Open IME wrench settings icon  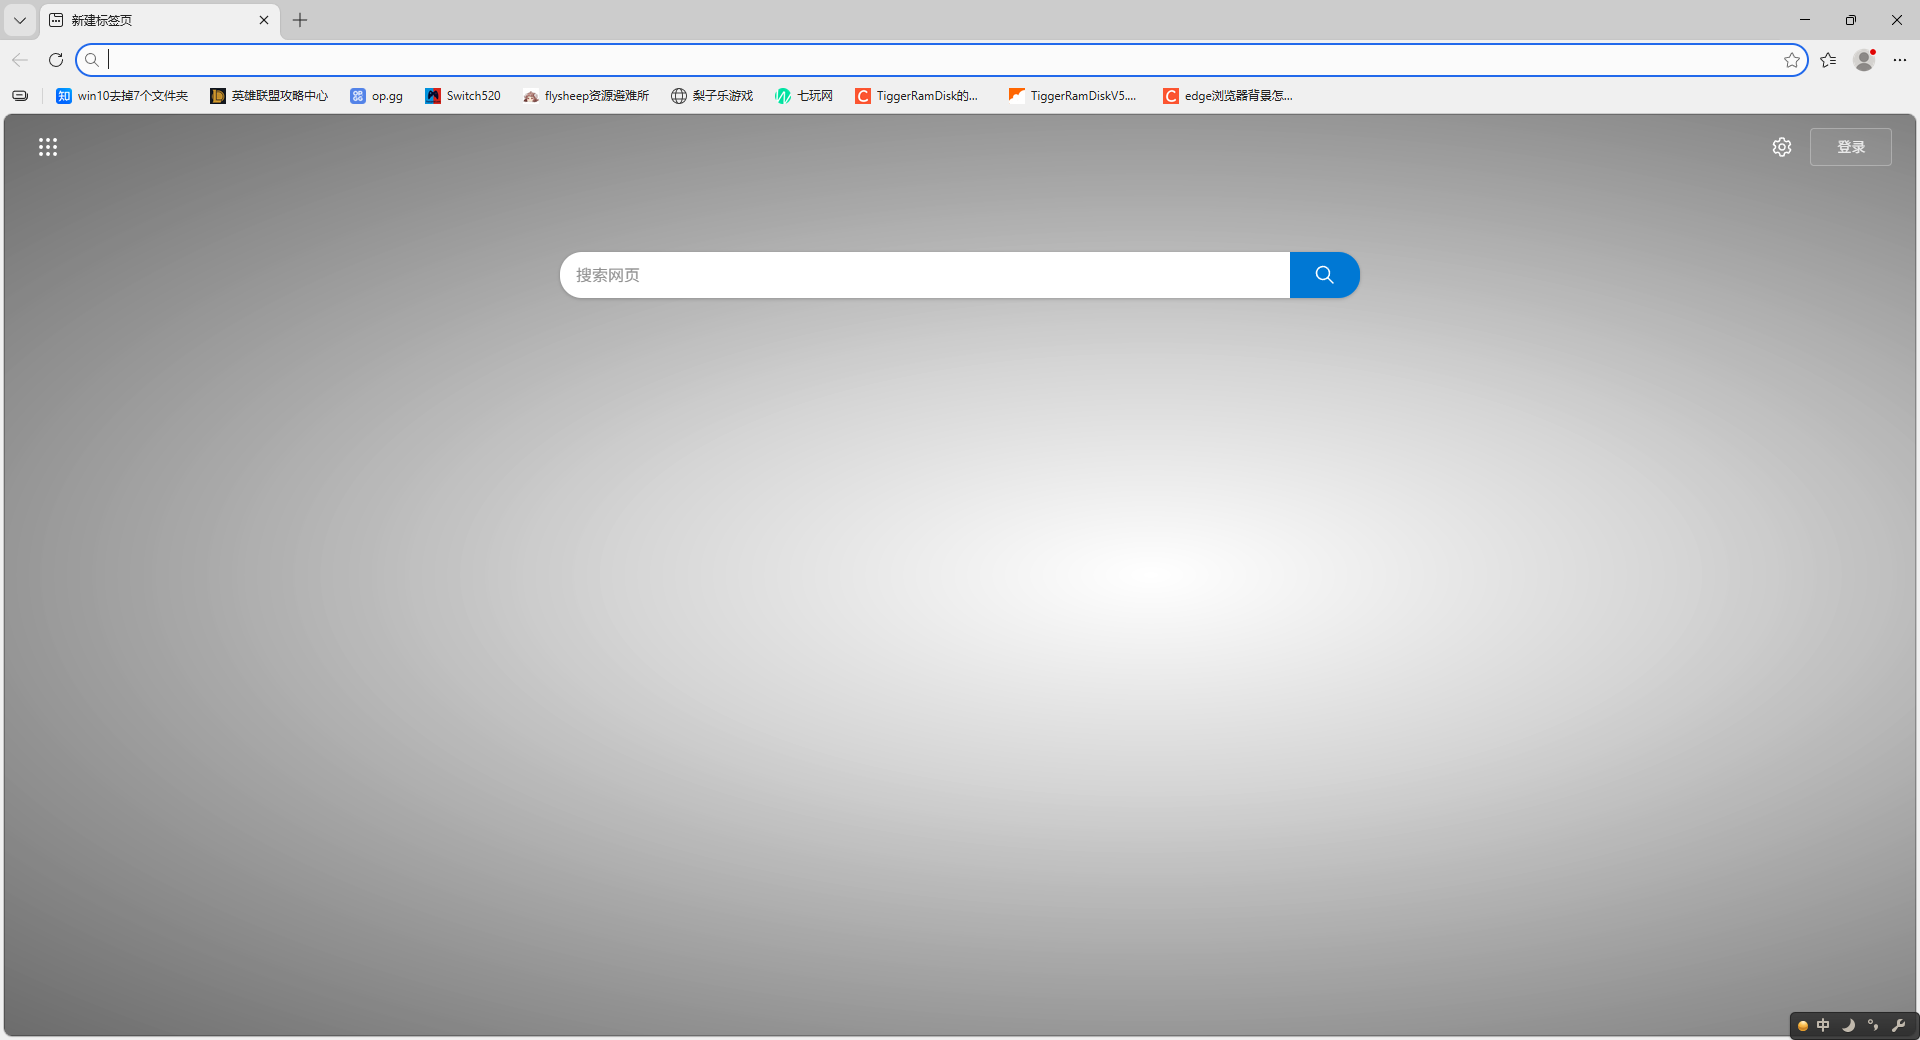(x=1898, y=1026)
